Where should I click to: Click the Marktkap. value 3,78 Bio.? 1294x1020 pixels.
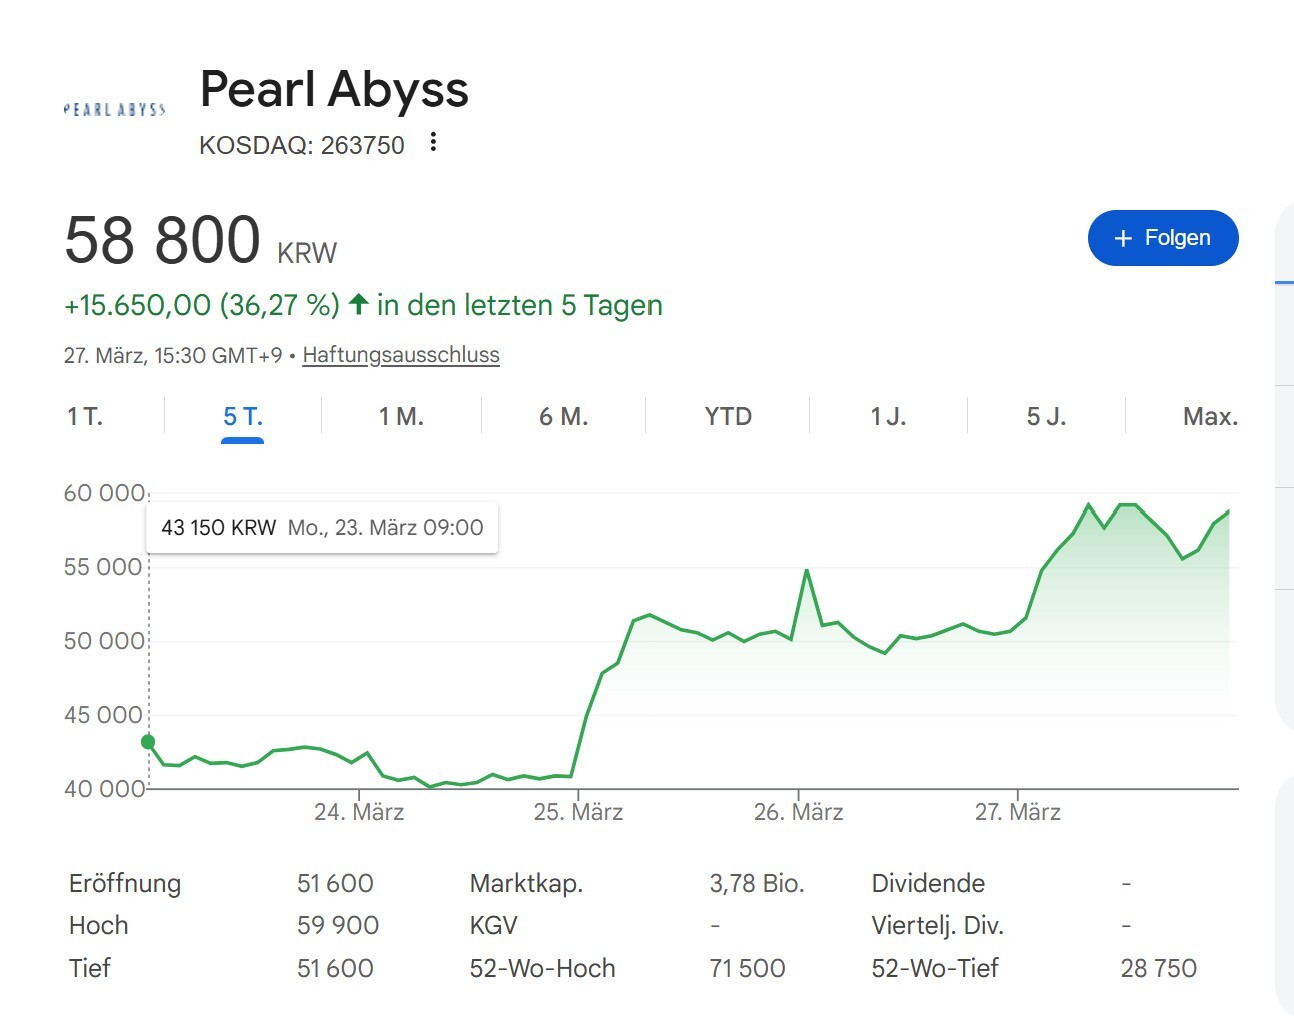tap(756, 883)
